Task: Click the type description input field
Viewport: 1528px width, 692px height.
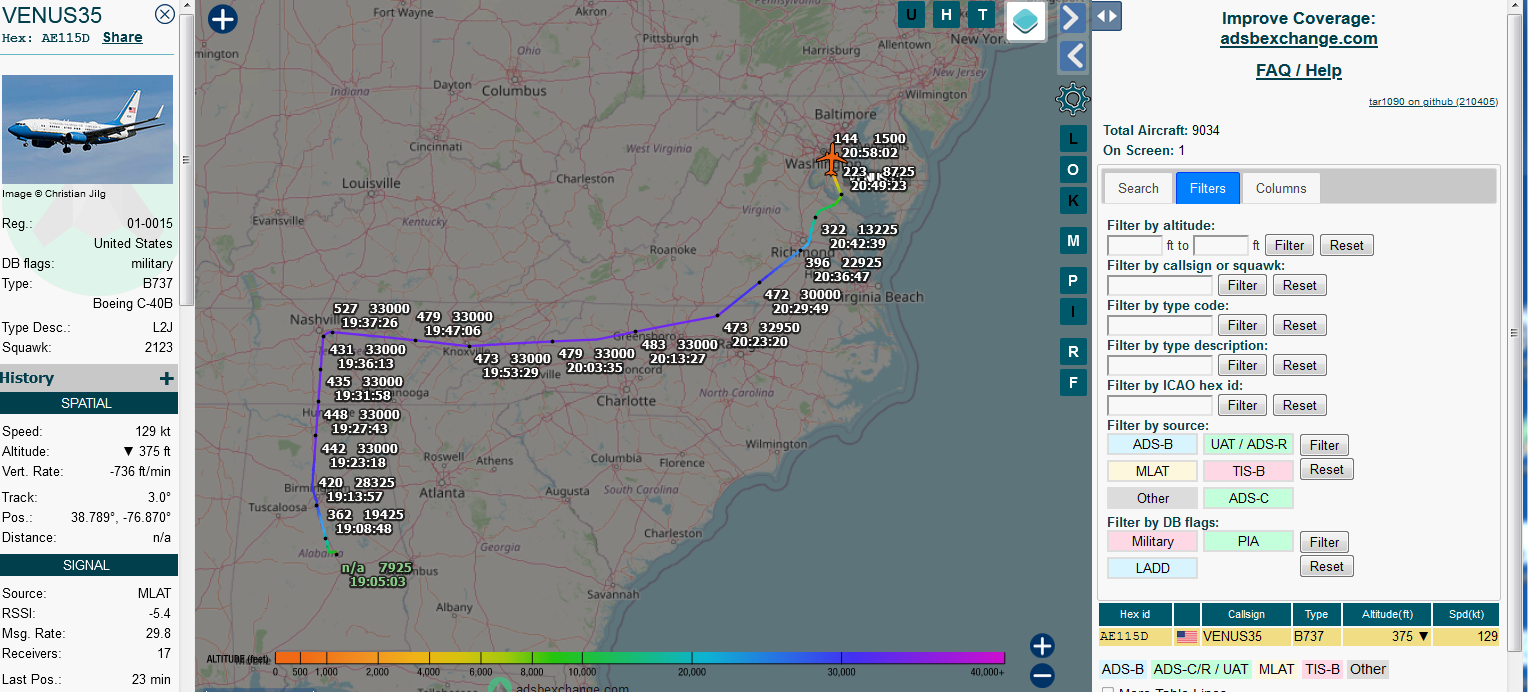Action: [x=1160, y=365]
